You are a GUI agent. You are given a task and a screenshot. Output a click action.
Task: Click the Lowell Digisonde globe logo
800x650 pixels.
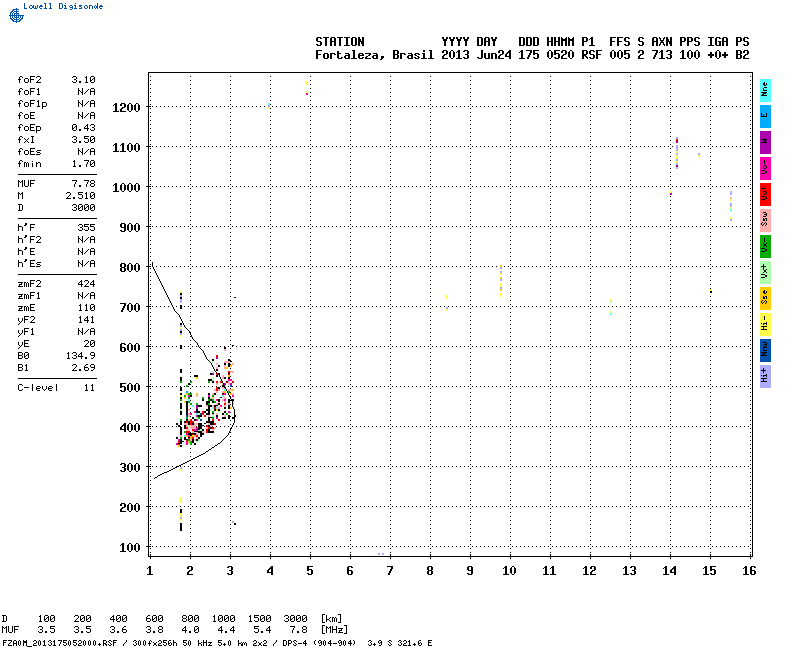coord(16,16)
